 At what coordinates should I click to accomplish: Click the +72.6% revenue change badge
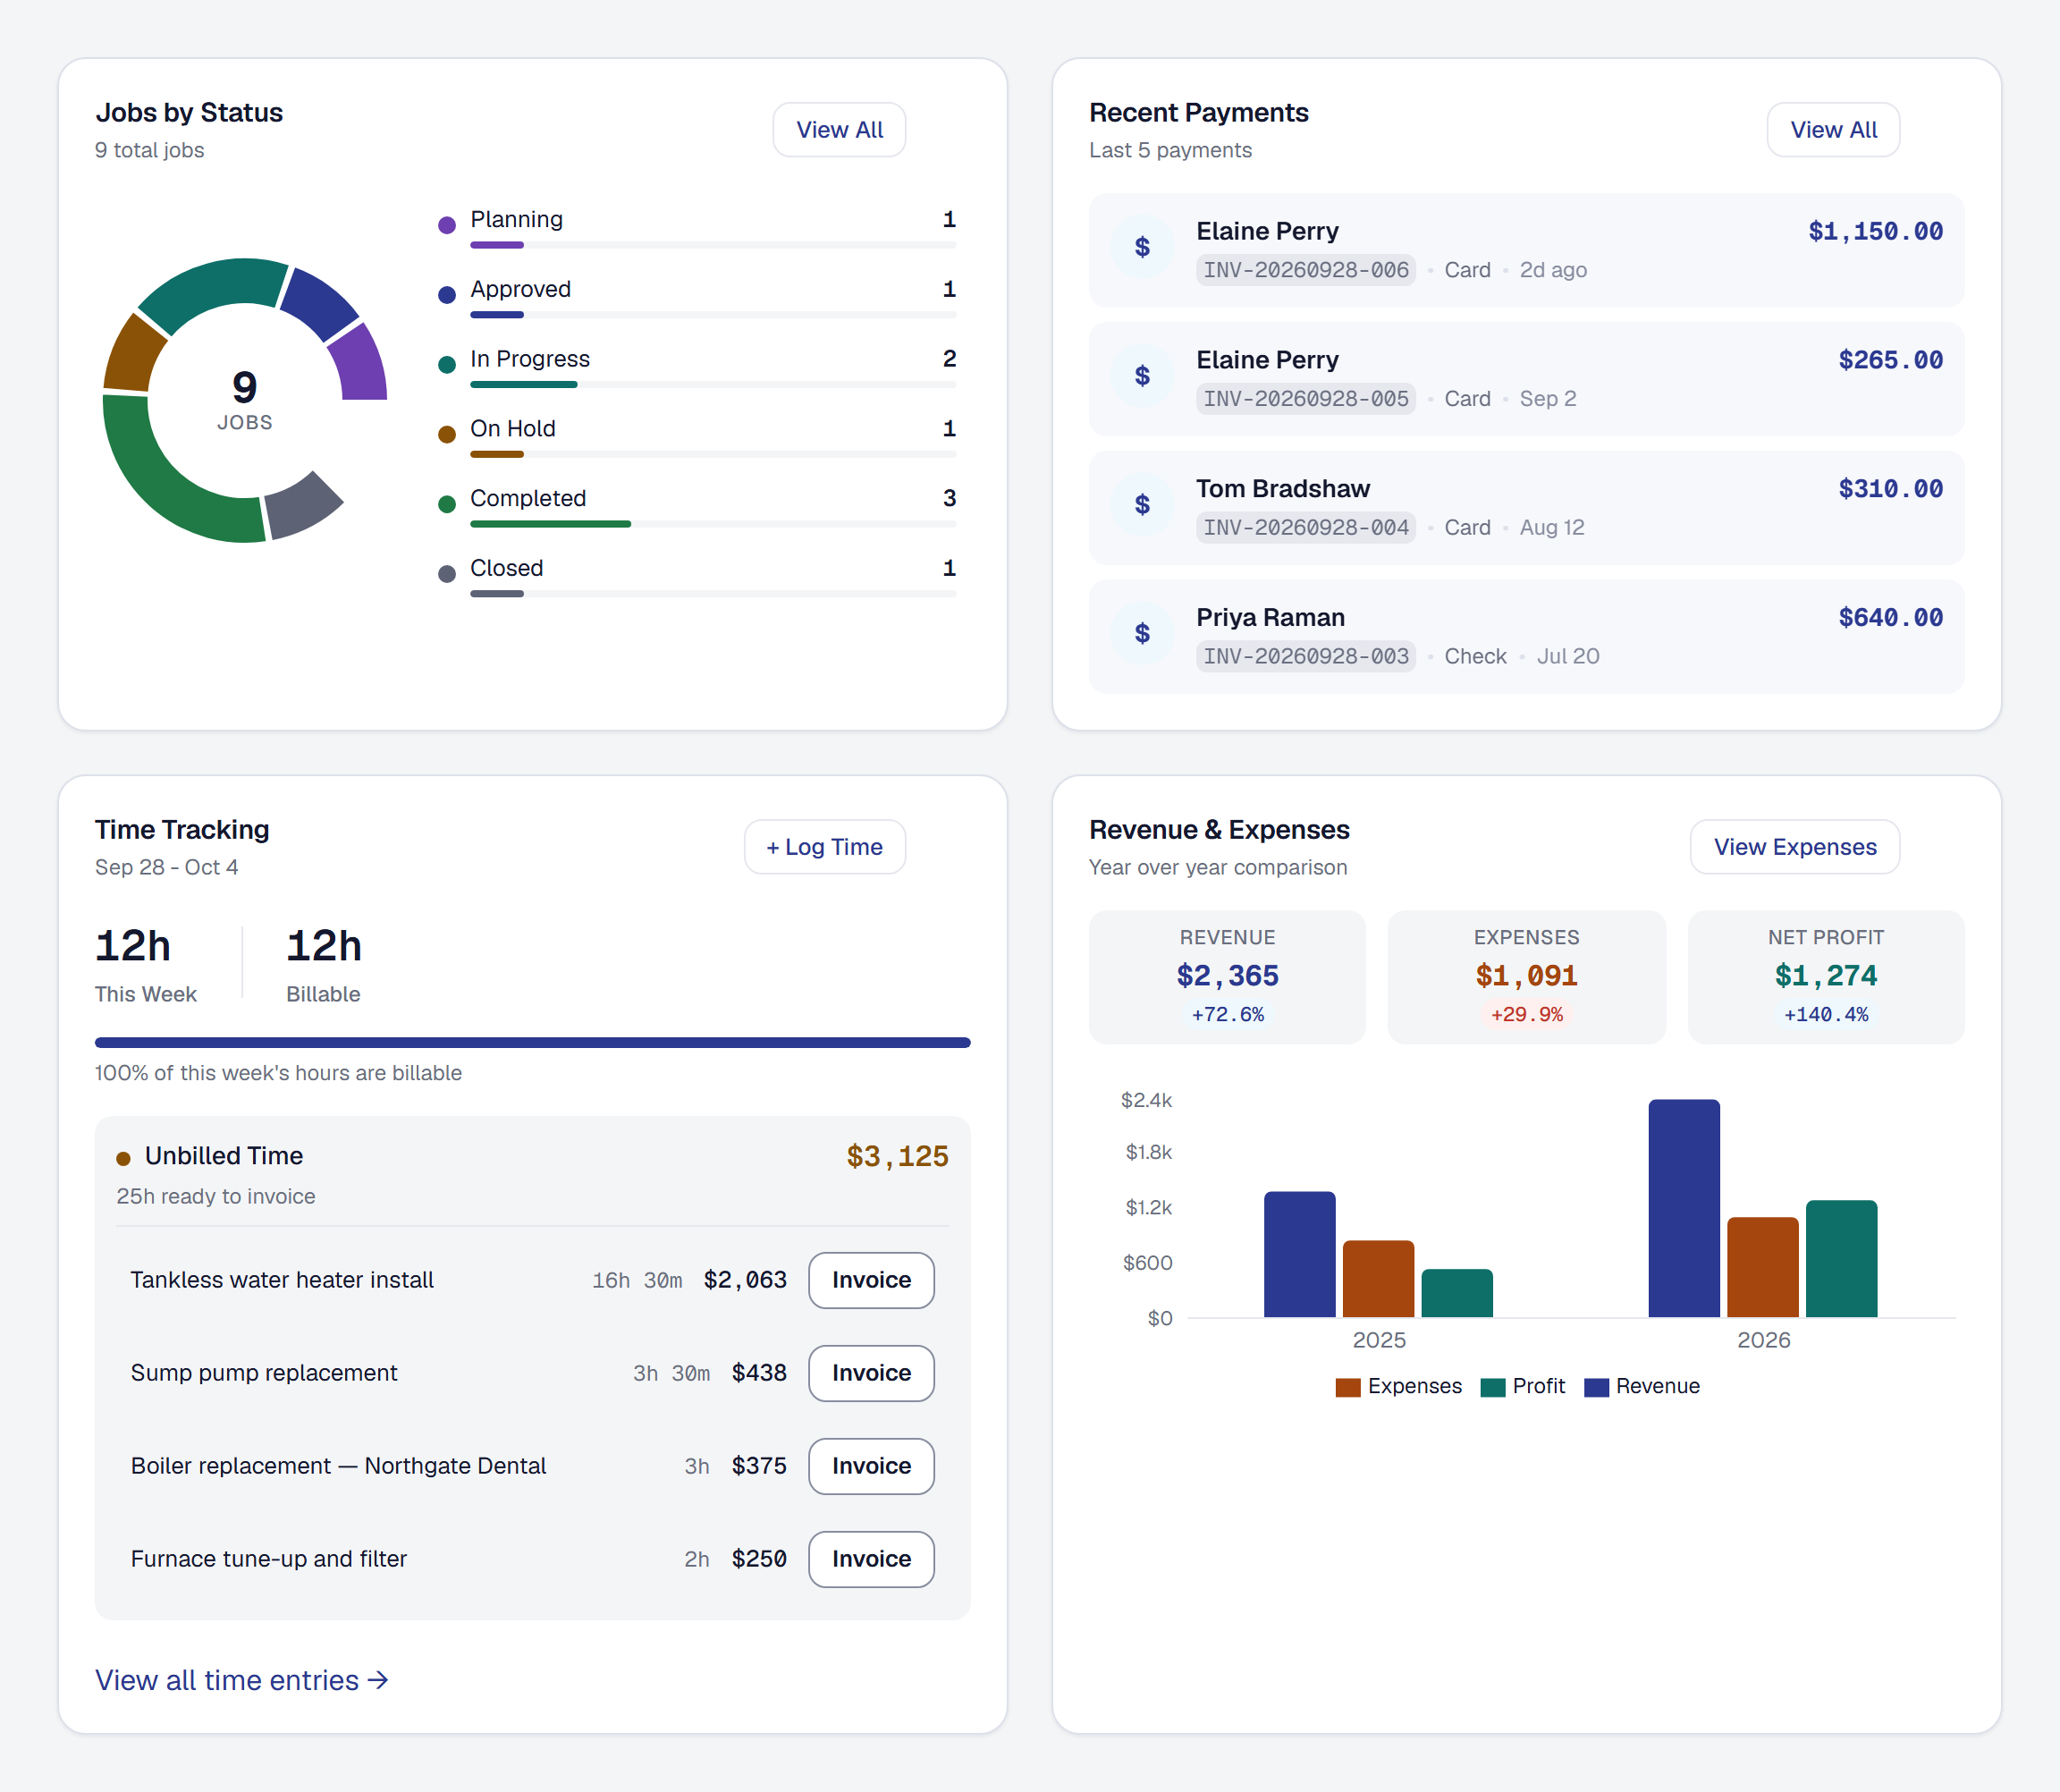tap(1227, 1015)
